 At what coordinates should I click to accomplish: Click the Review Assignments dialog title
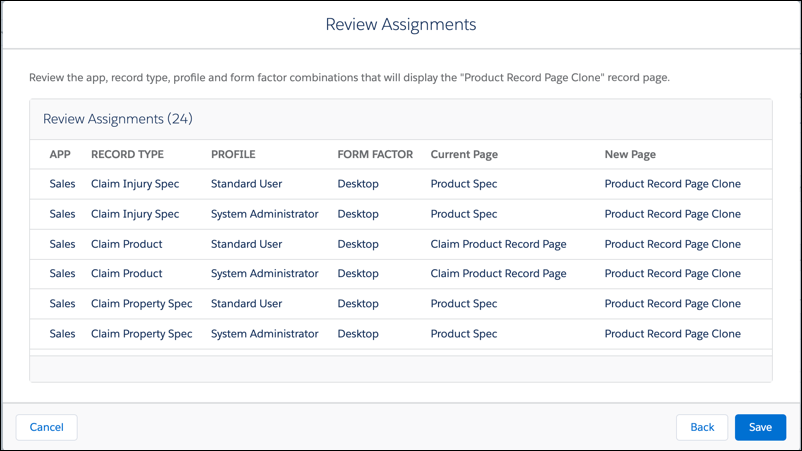click(401, 24)
